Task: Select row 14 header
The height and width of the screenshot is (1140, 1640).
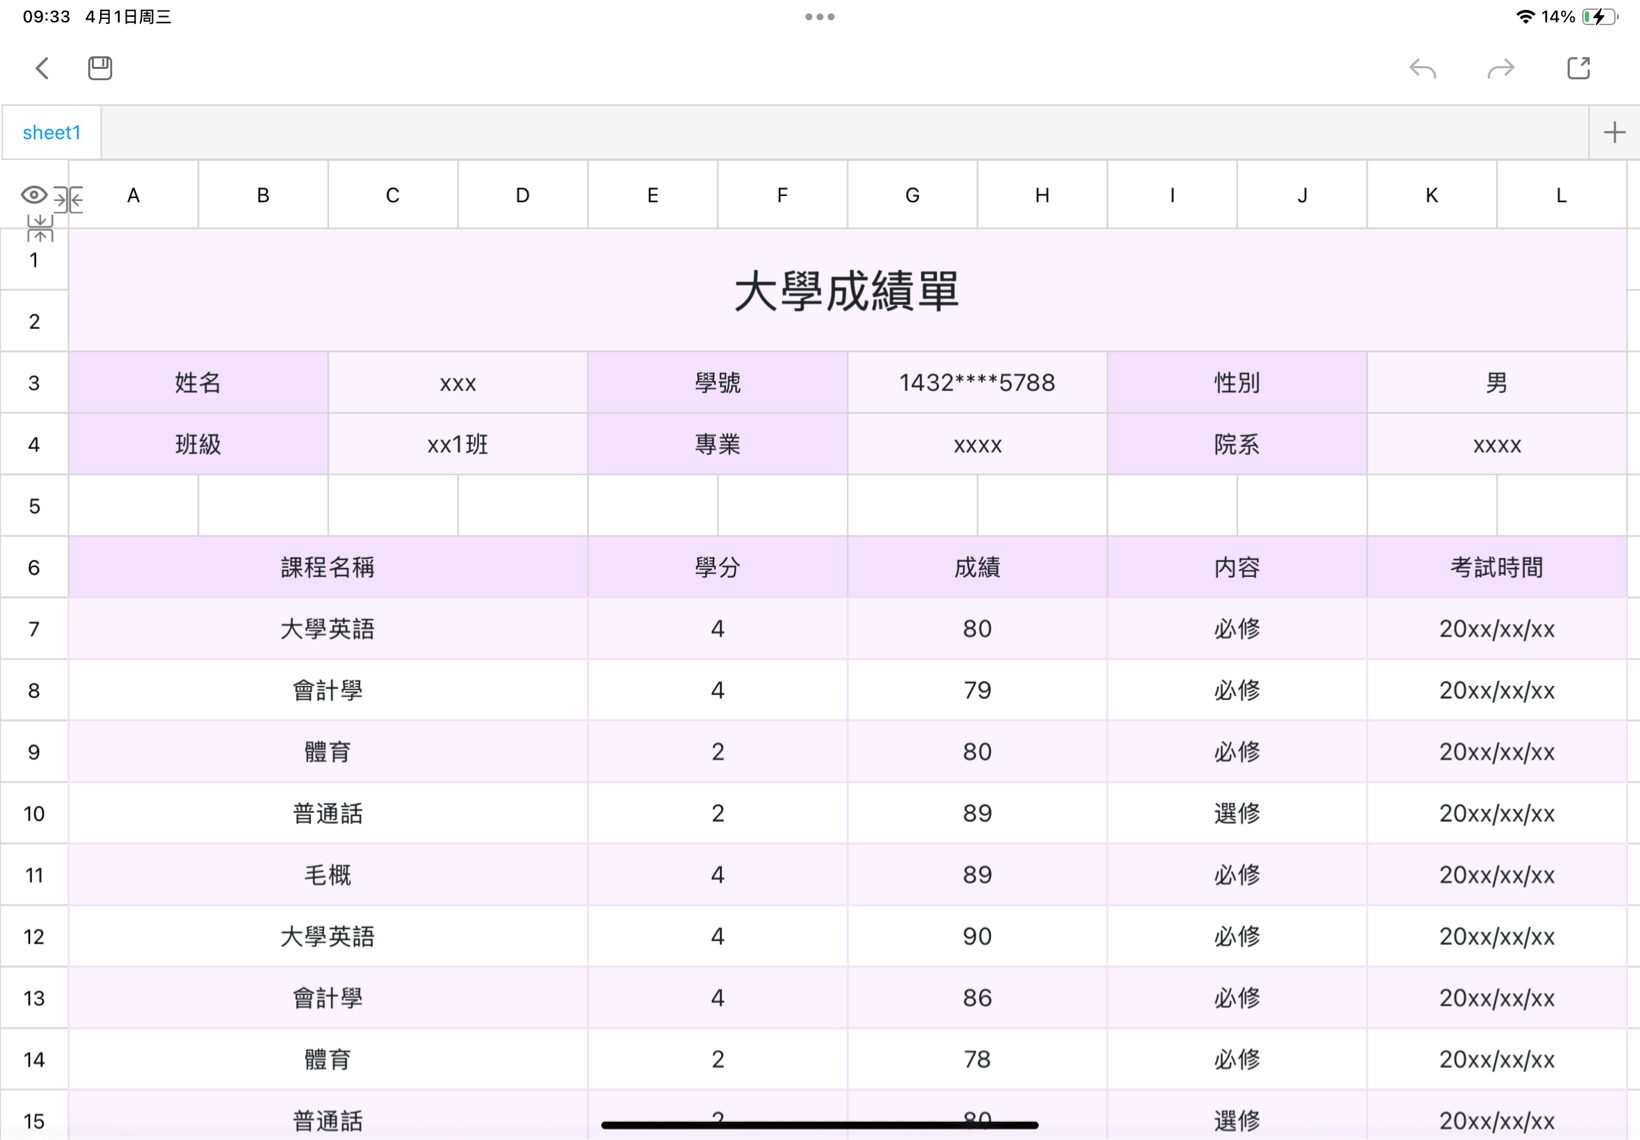Action: coord(34,1059)
